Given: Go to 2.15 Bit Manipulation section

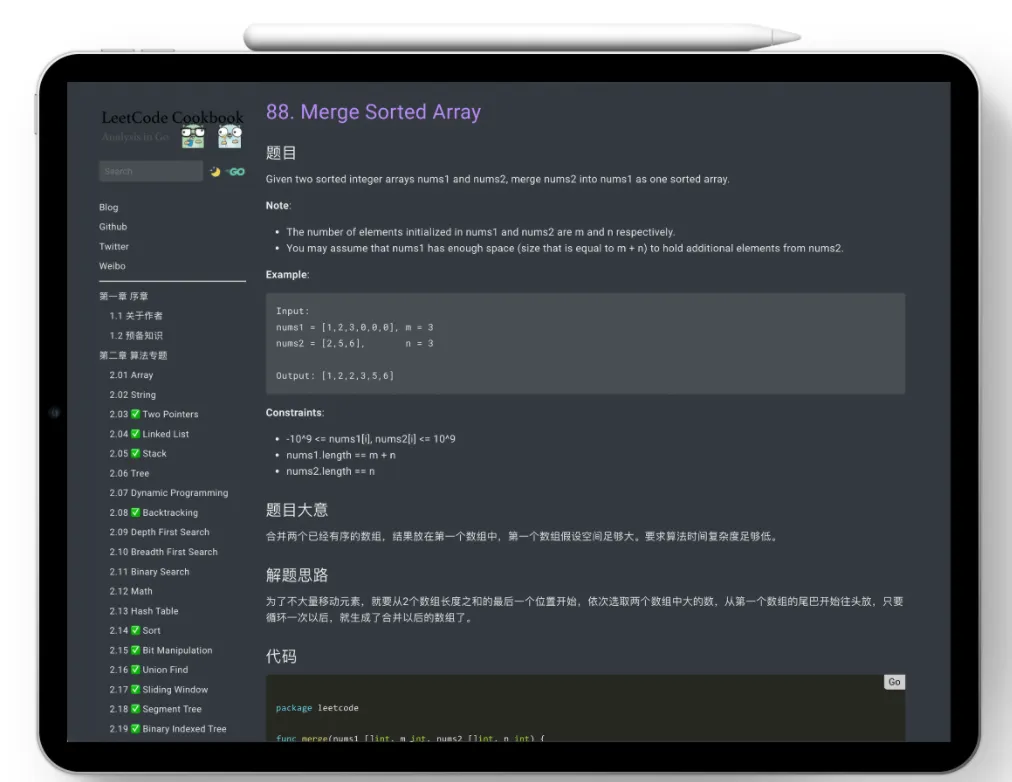Looking at the screenshot, I should pos(161,650).
